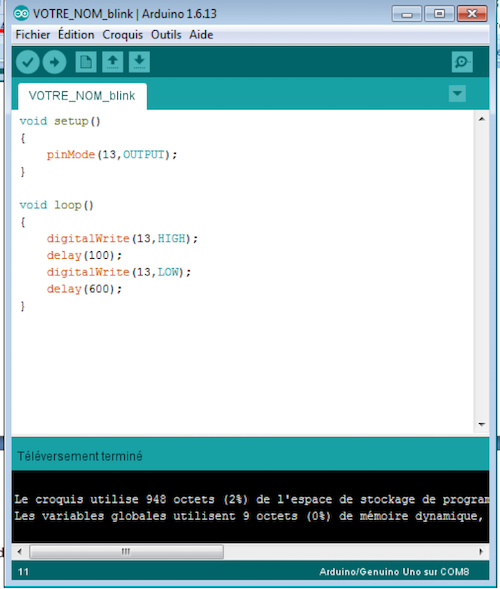The image size is (500, 589).
Task: Upload sketch with the right-arrow icon
Action: click(x=54, y=62)
